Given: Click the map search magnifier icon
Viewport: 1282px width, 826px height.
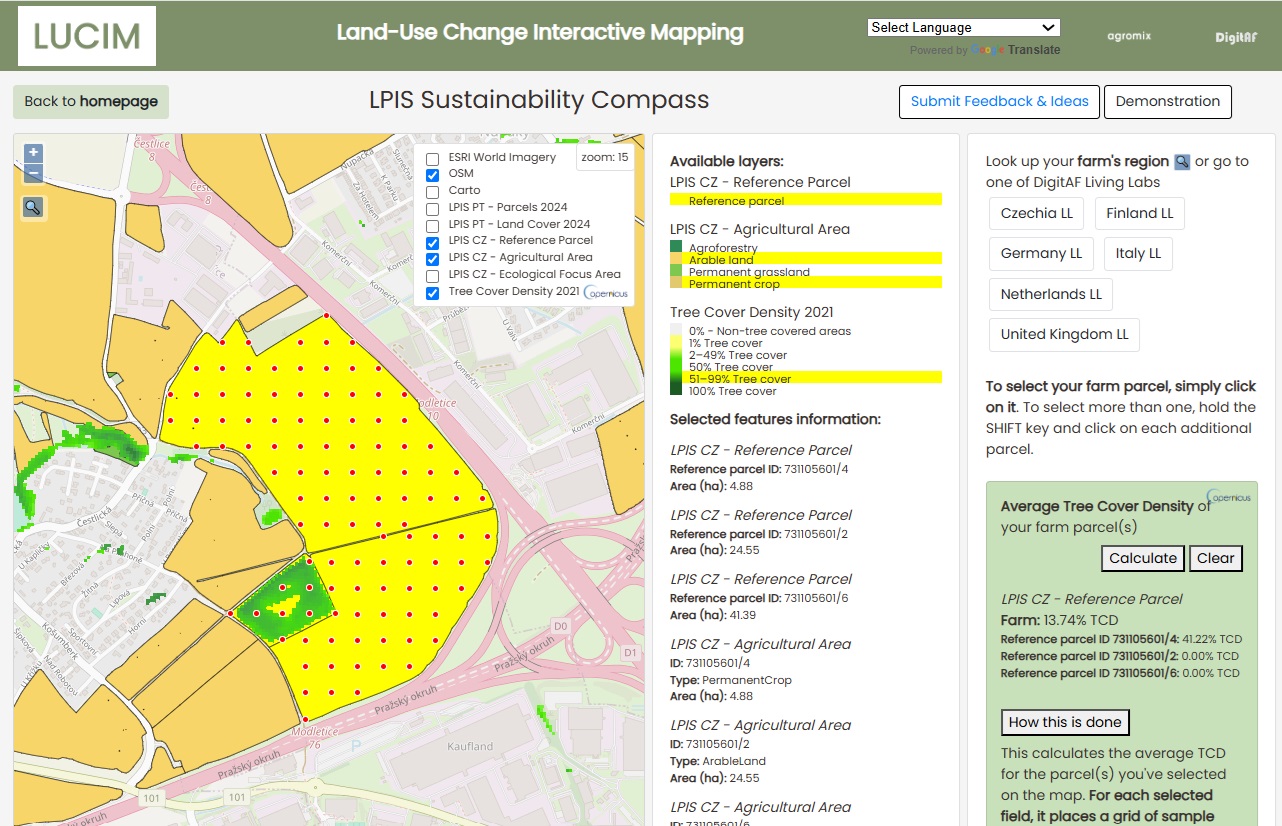Looking at the screenshot, I should click(33, 207).
